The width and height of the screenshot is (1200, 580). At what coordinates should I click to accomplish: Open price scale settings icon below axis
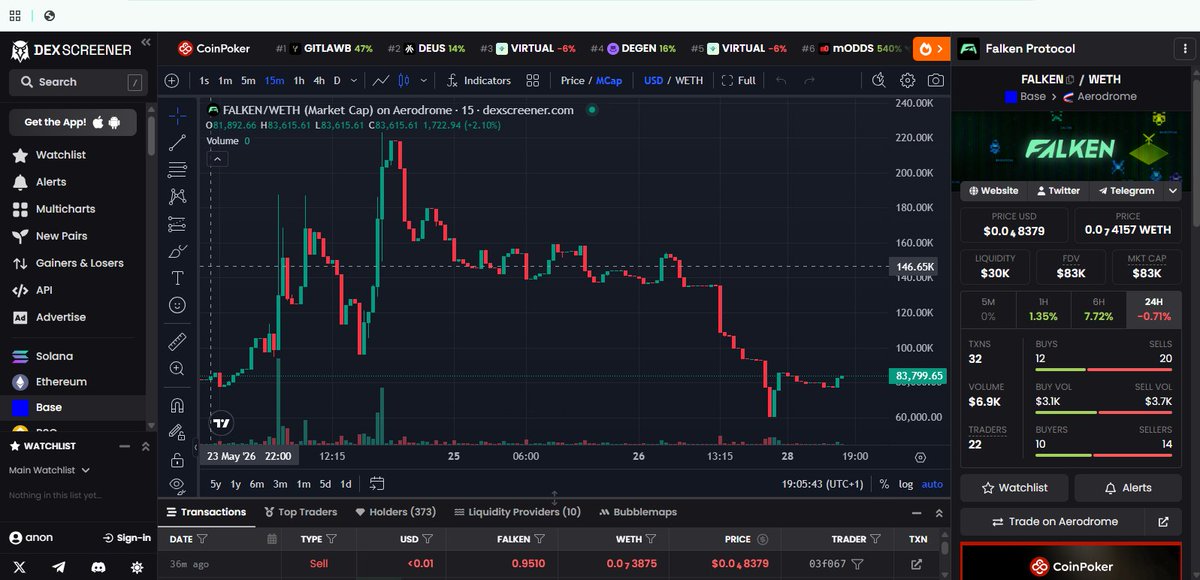pyautogui.click(x=920, y=457)
